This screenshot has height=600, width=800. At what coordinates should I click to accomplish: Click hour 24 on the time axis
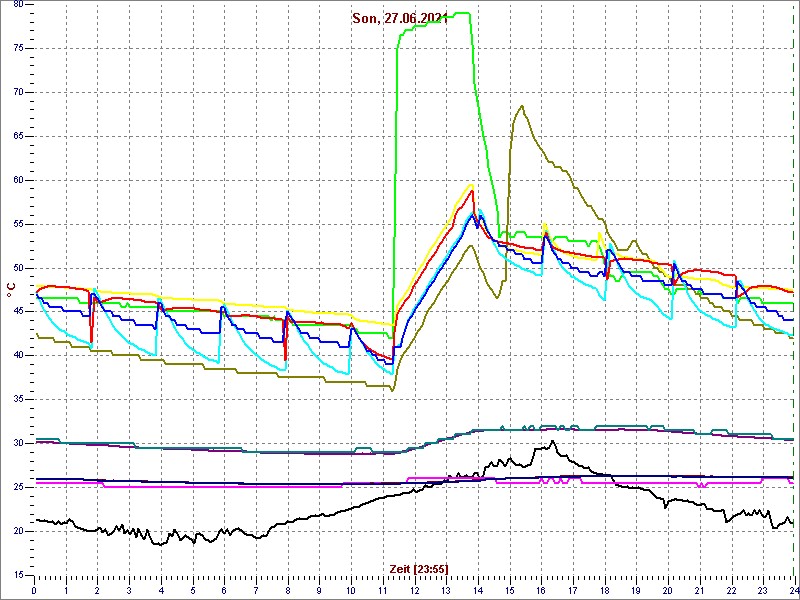pyautogui.click(x=793, y=590)
